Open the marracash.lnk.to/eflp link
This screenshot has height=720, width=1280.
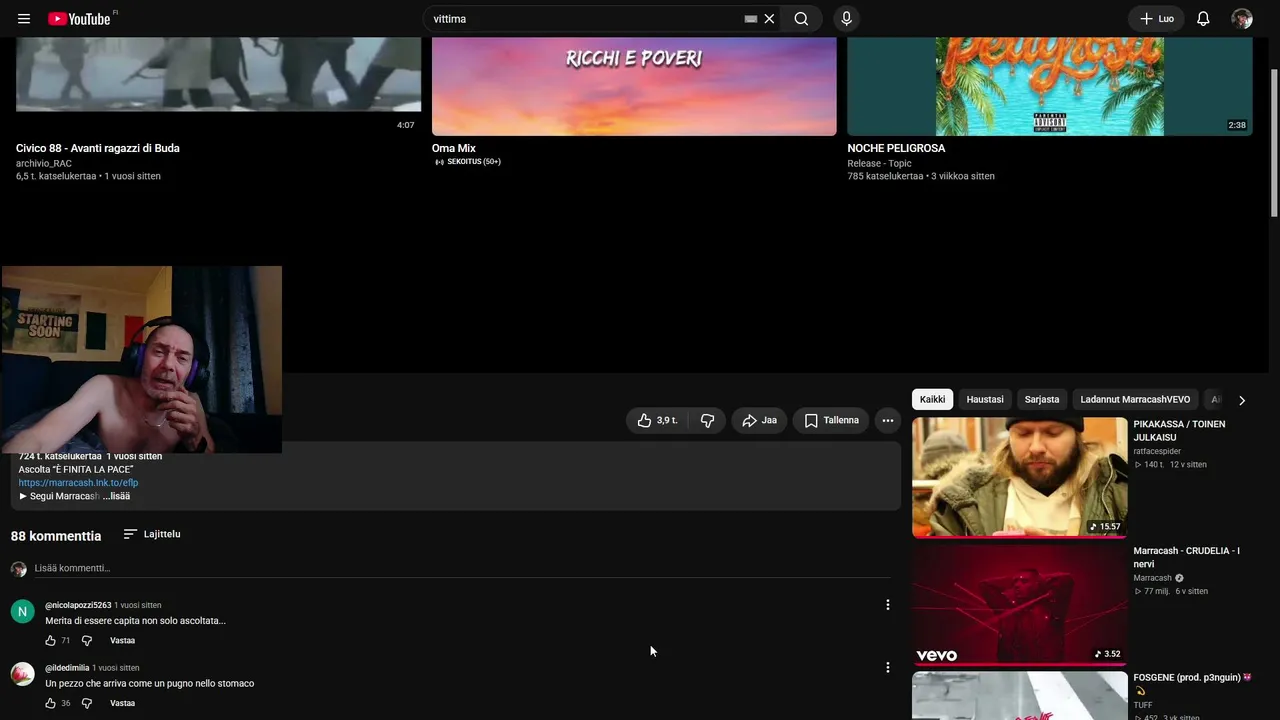[78, 483]
